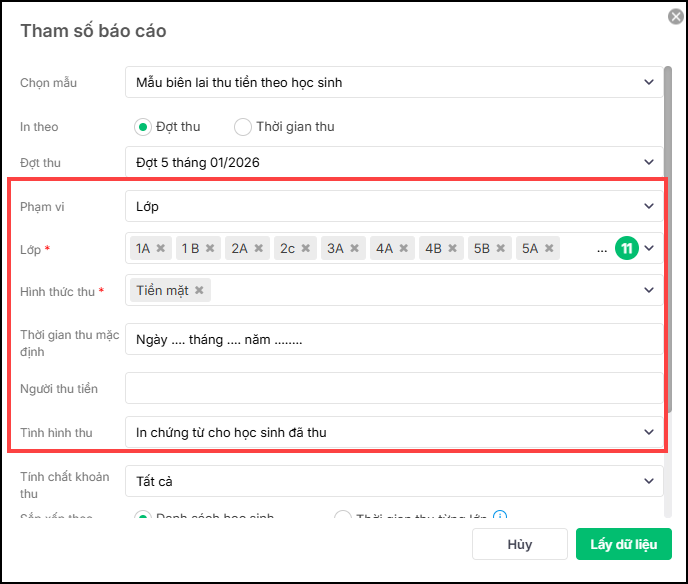Remove the 2c class tag
This screenshot has width=688, height=584.
[306, 248]
